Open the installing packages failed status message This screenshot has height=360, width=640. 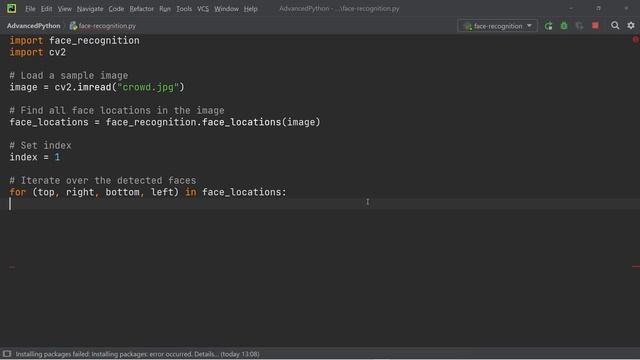(x=137, y=354)
